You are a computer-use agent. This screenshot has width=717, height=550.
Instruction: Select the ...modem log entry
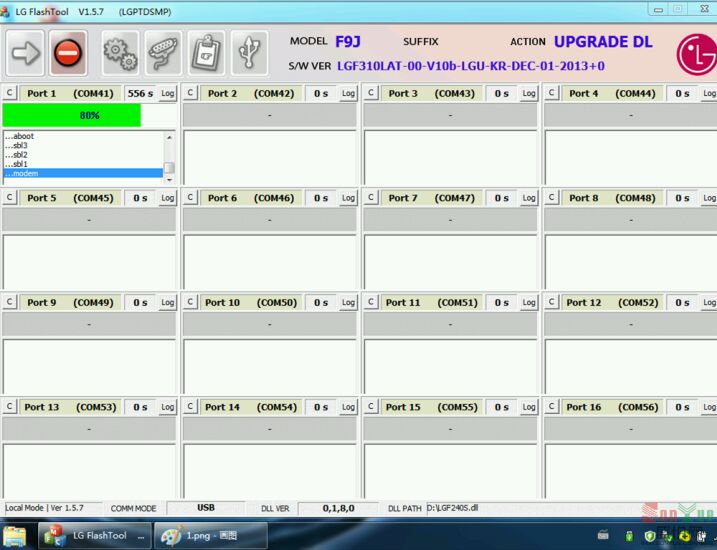click(x=83, y=173)
